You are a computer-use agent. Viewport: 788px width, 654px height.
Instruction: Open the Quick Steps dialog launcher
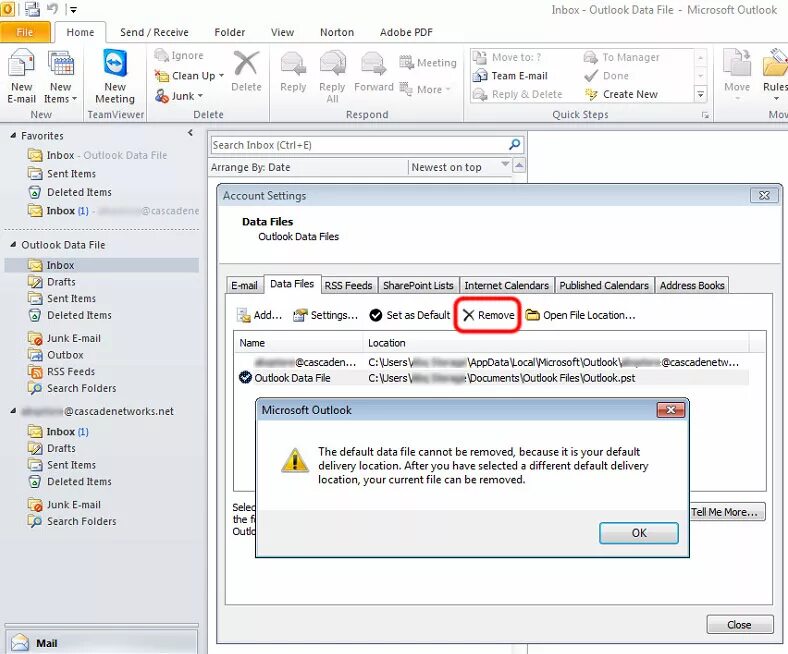click(x=706, y=115)
